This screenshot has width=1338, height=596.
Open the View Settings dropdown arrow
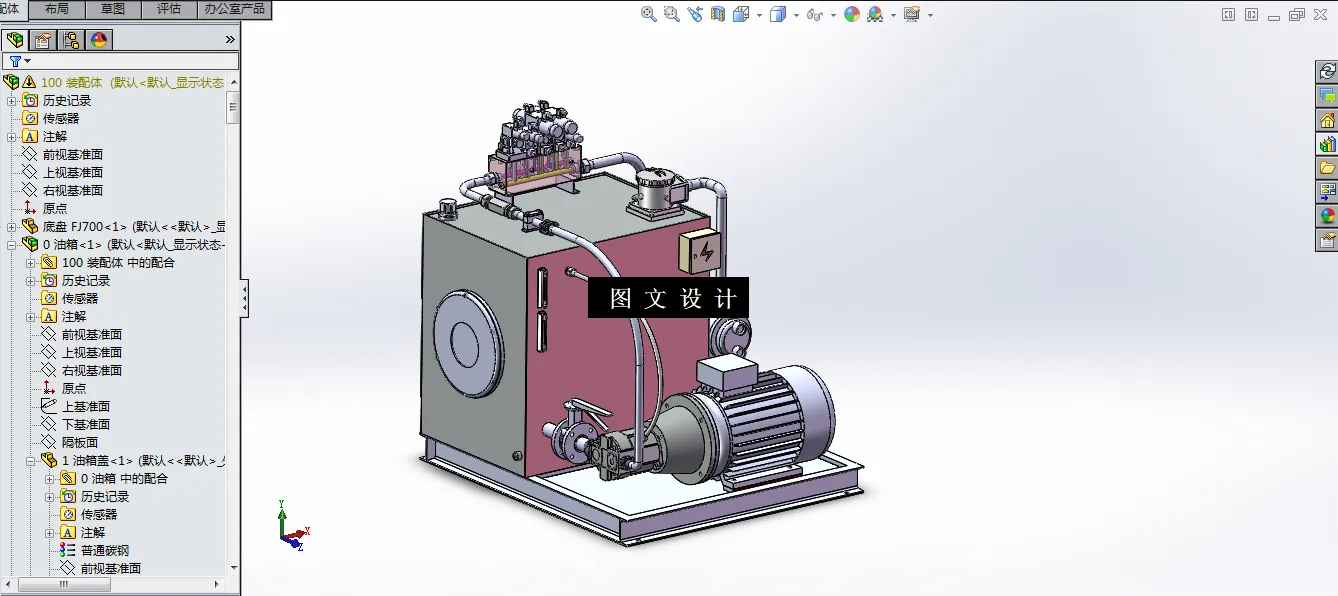click(x=930, y=15)
